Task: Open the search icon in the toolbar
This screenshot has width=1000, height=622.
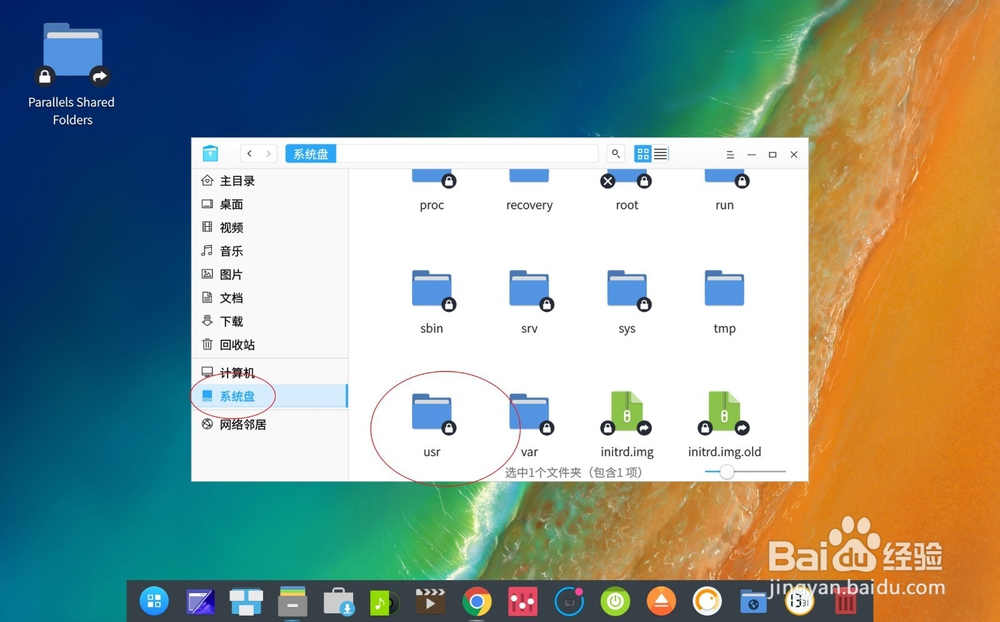Action: click(x=615, y=153)
